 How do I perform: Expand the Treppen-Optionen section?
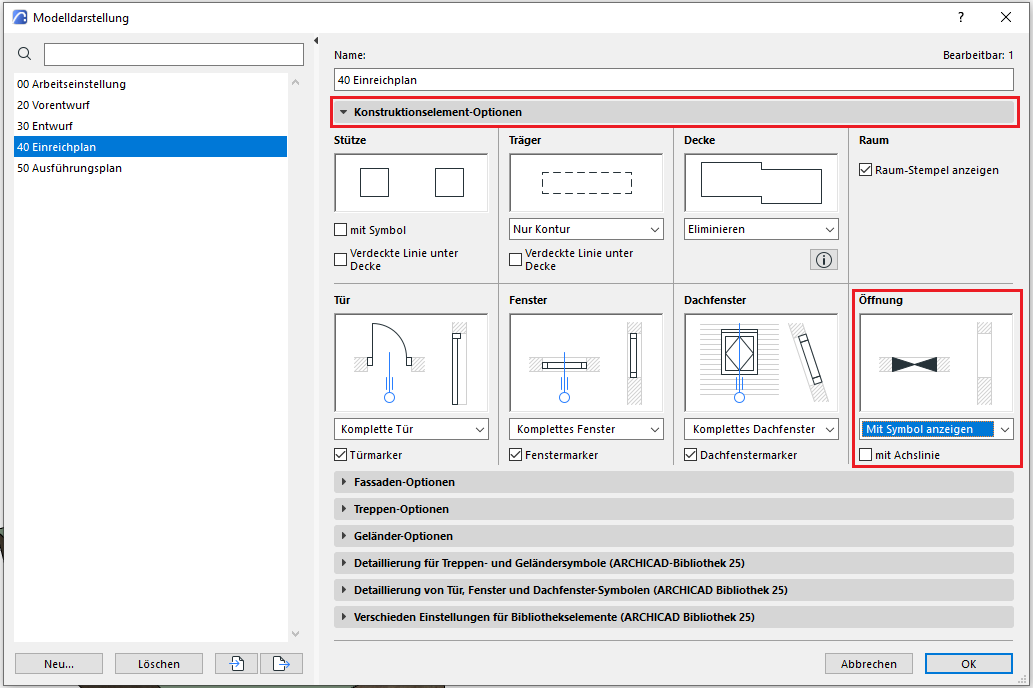[400, 509]
